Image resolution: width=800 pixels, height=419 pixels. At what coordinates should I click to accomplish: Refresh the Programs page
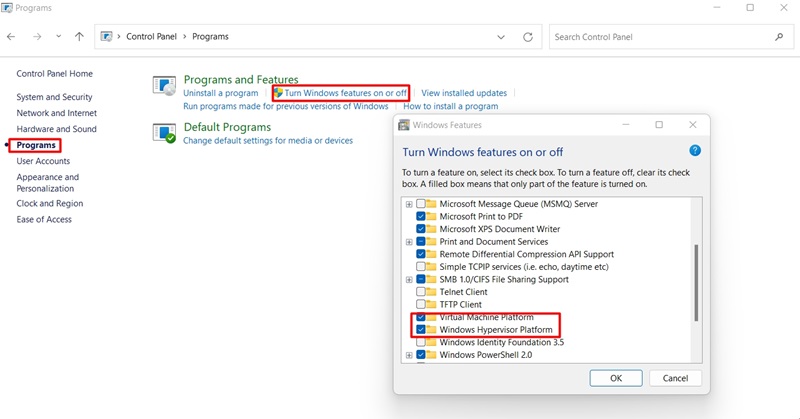[x=528, y=37]
